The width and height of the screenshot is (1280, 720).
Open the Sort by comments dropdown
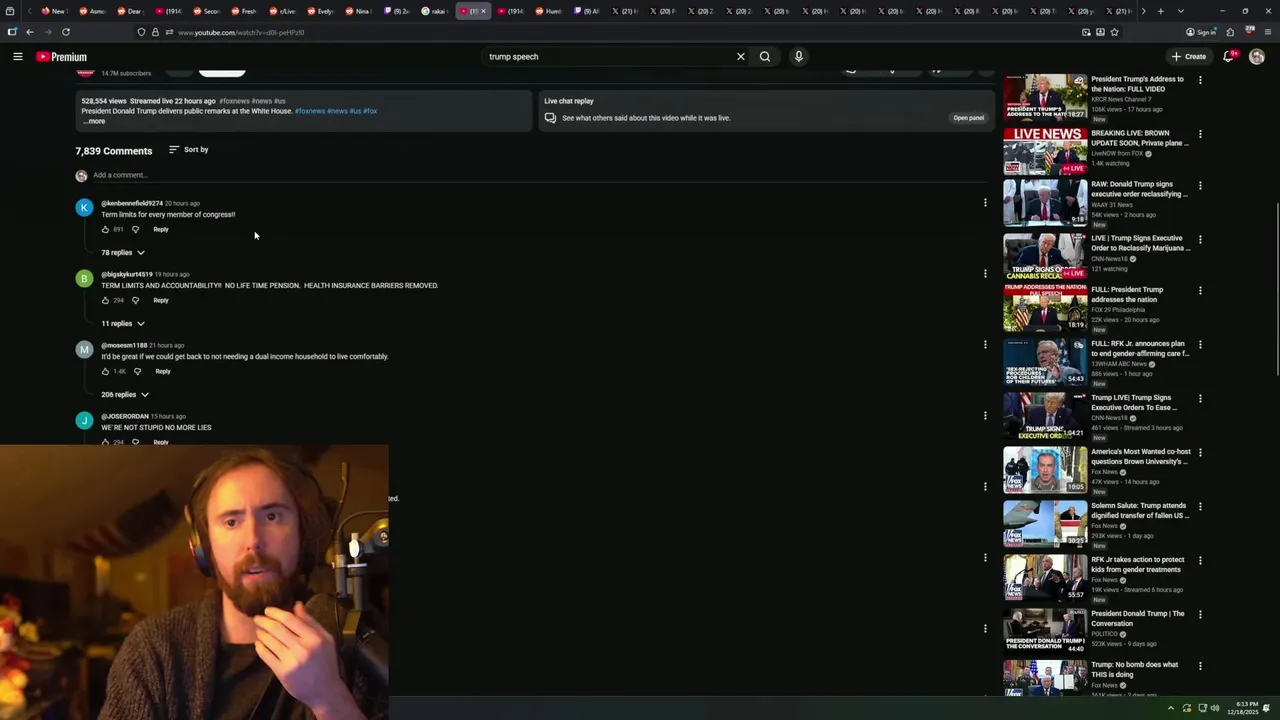(188, 150)
